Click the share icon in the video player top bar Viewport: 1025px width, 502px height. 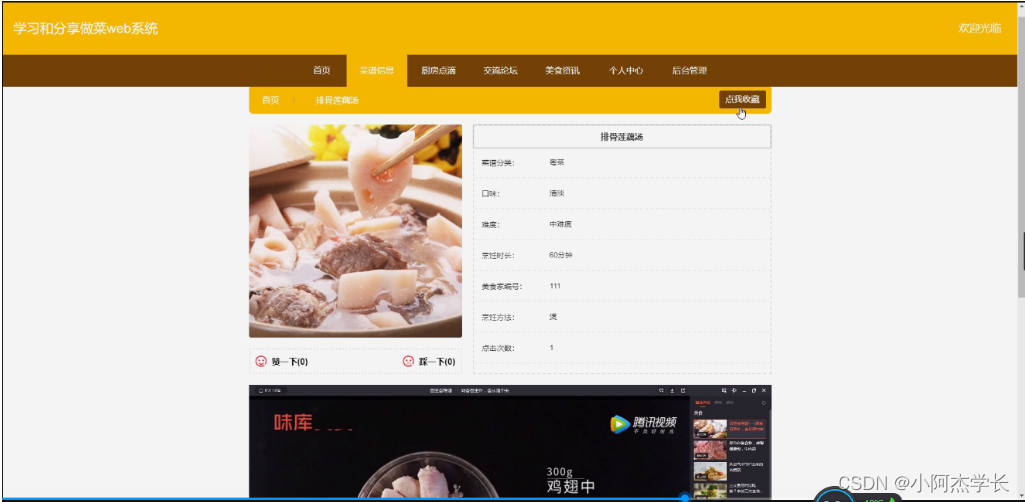pos(683,391)
